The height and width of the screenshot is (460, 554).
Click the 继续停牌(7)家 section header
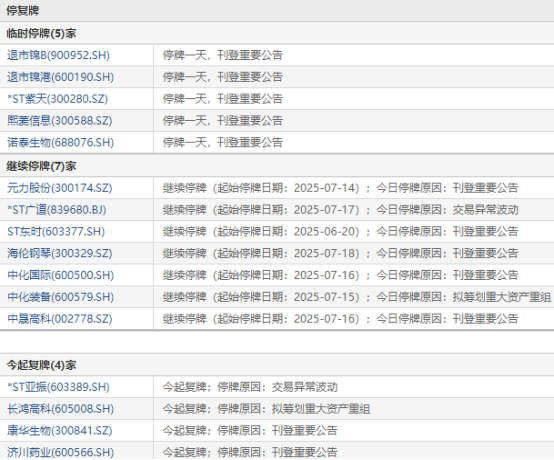[277, 166]
